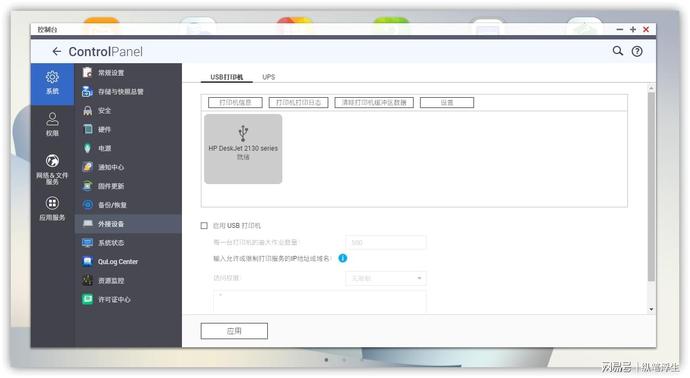
Task: Click the 设置 button in printer toolbar
Action: coord(447,103)
